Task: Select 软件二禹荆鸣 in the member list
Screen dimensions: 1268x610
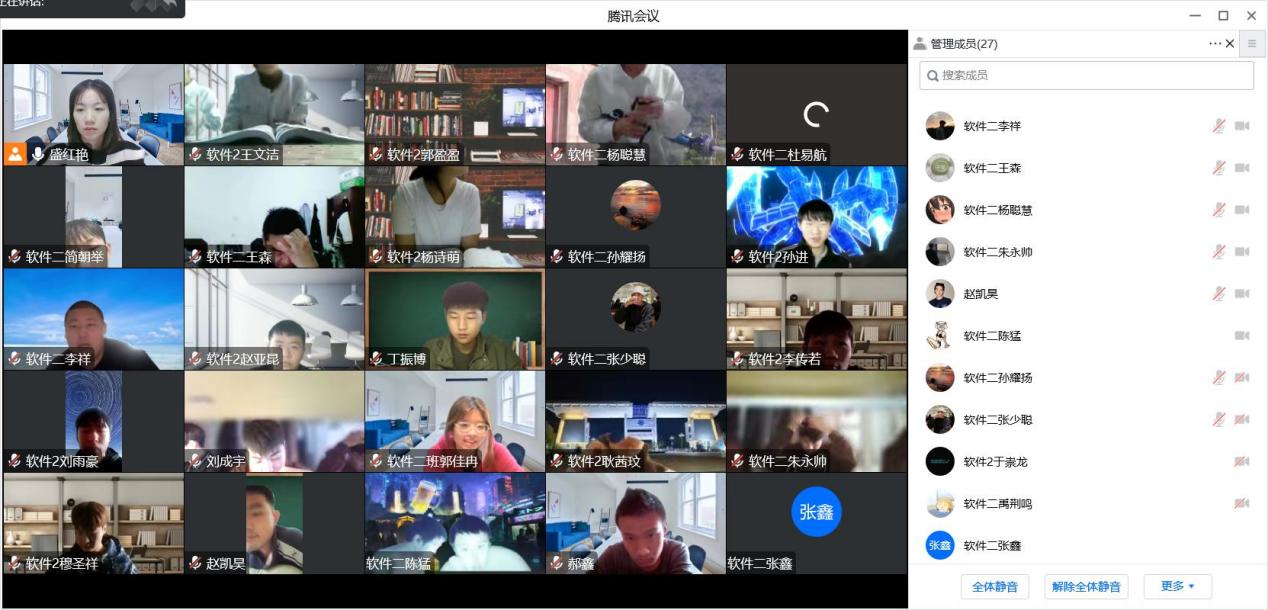Action: 997,504
